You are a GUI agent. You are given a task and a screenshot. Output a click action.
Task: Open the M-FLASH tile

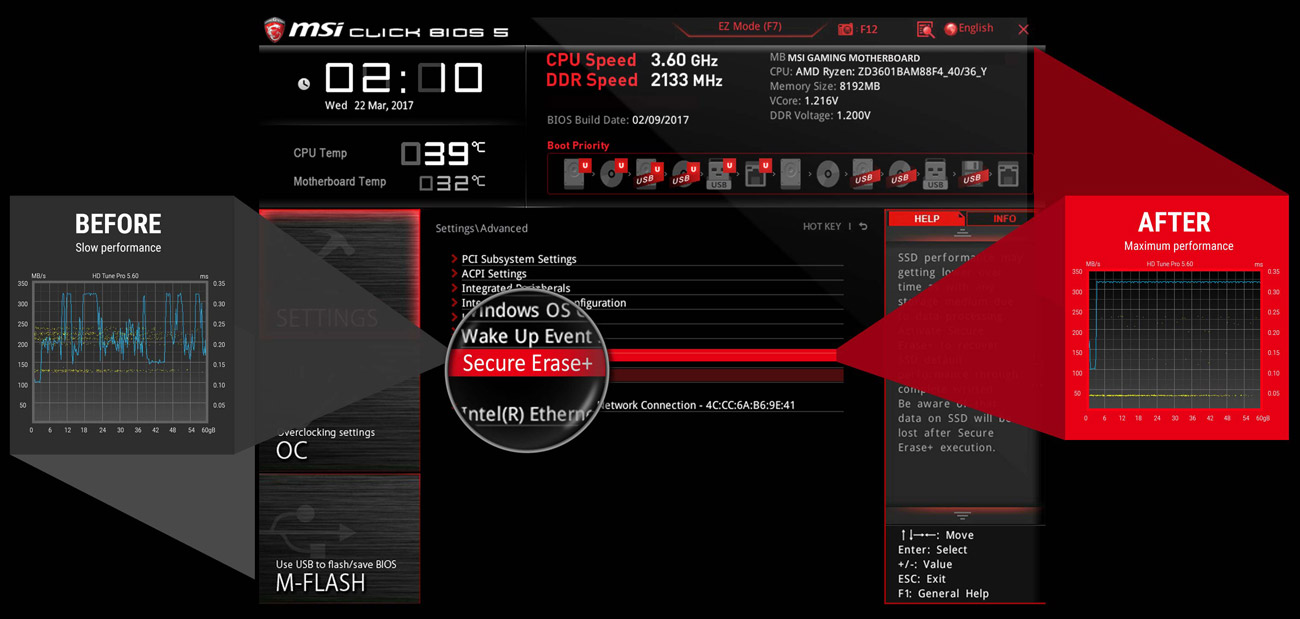(339, 538)
